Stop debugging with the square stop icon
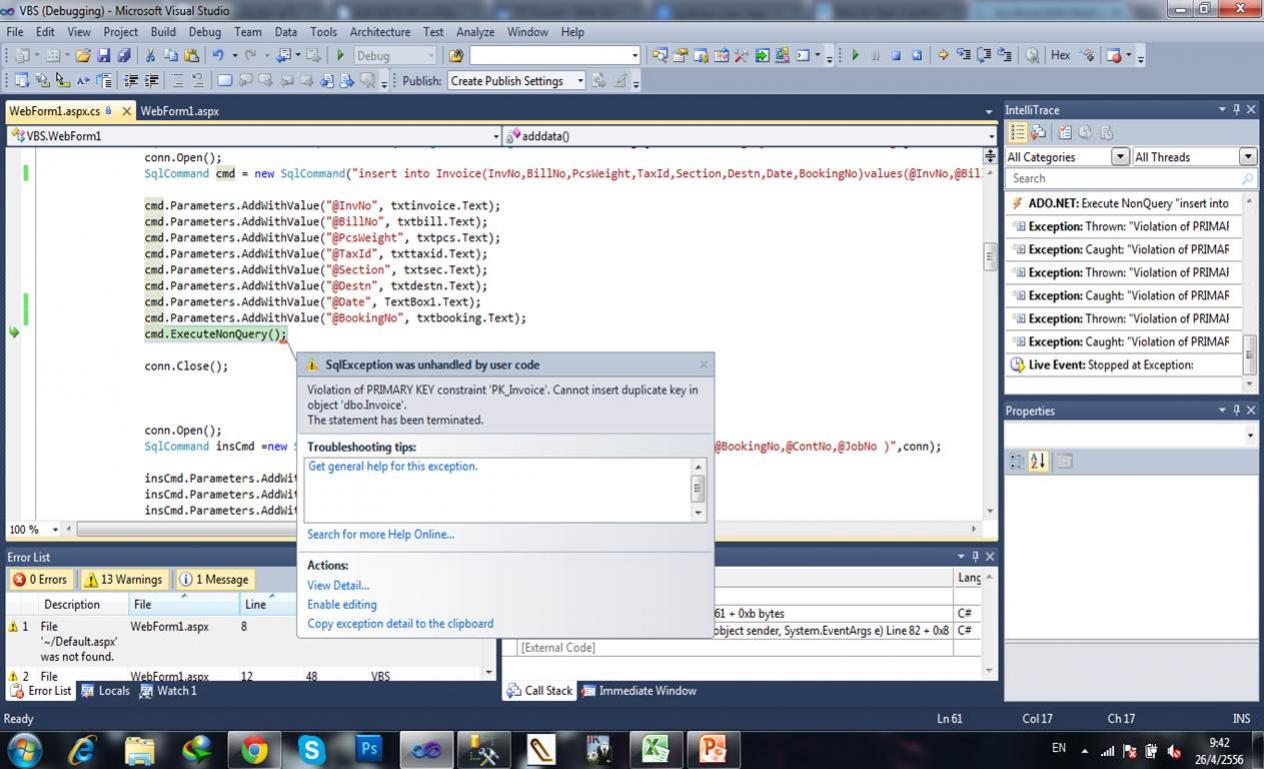1264x769 pixels. pos(896,56)
